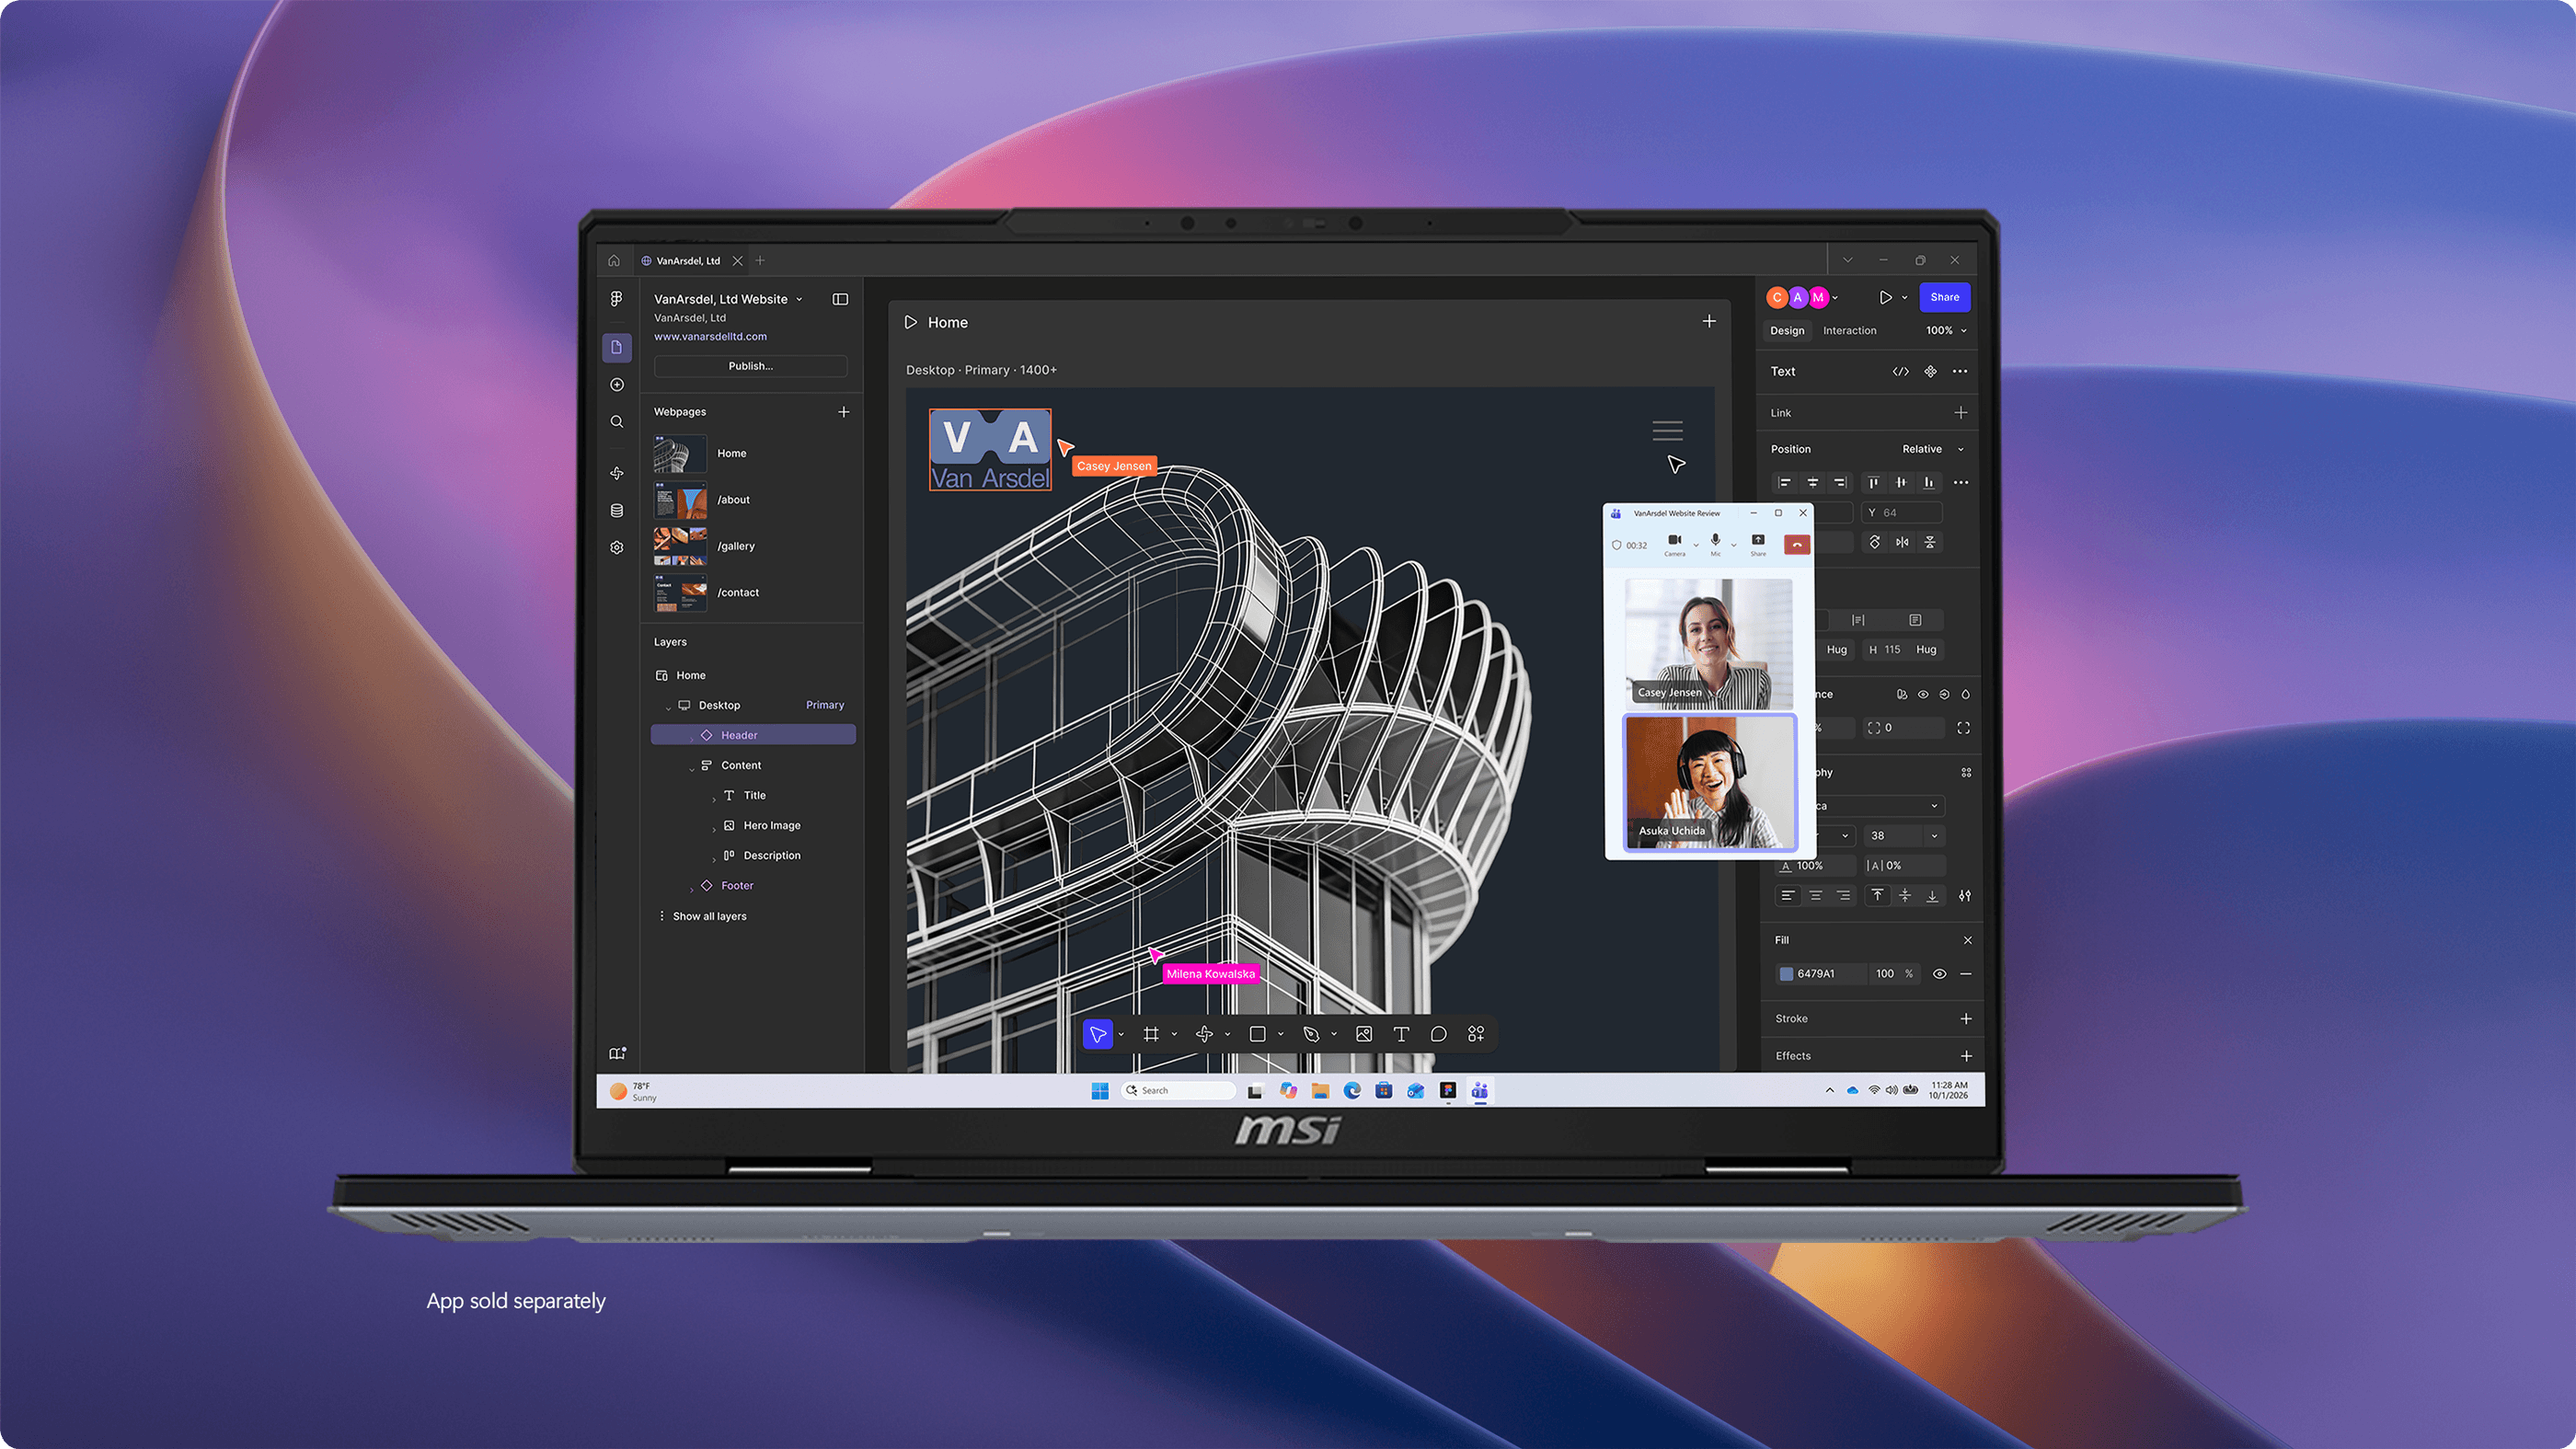Expand the VanArsdel, Ltd Website project menu
2576x1449 pixels.
799,299
